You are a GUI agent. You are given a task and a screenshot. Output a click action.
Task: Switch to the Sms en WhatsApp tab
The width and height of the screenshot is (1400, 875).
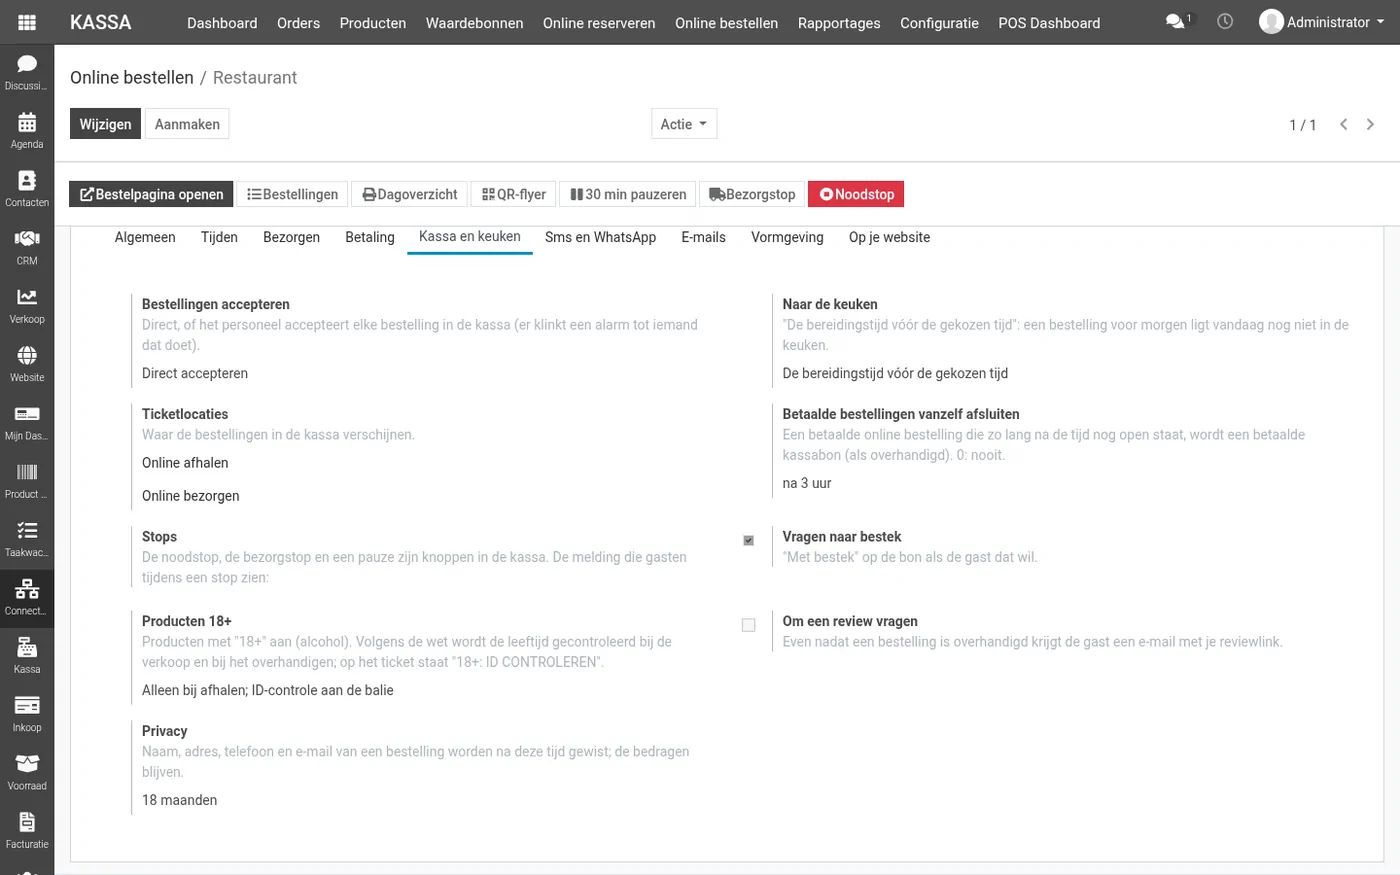[x=600, y=237]
